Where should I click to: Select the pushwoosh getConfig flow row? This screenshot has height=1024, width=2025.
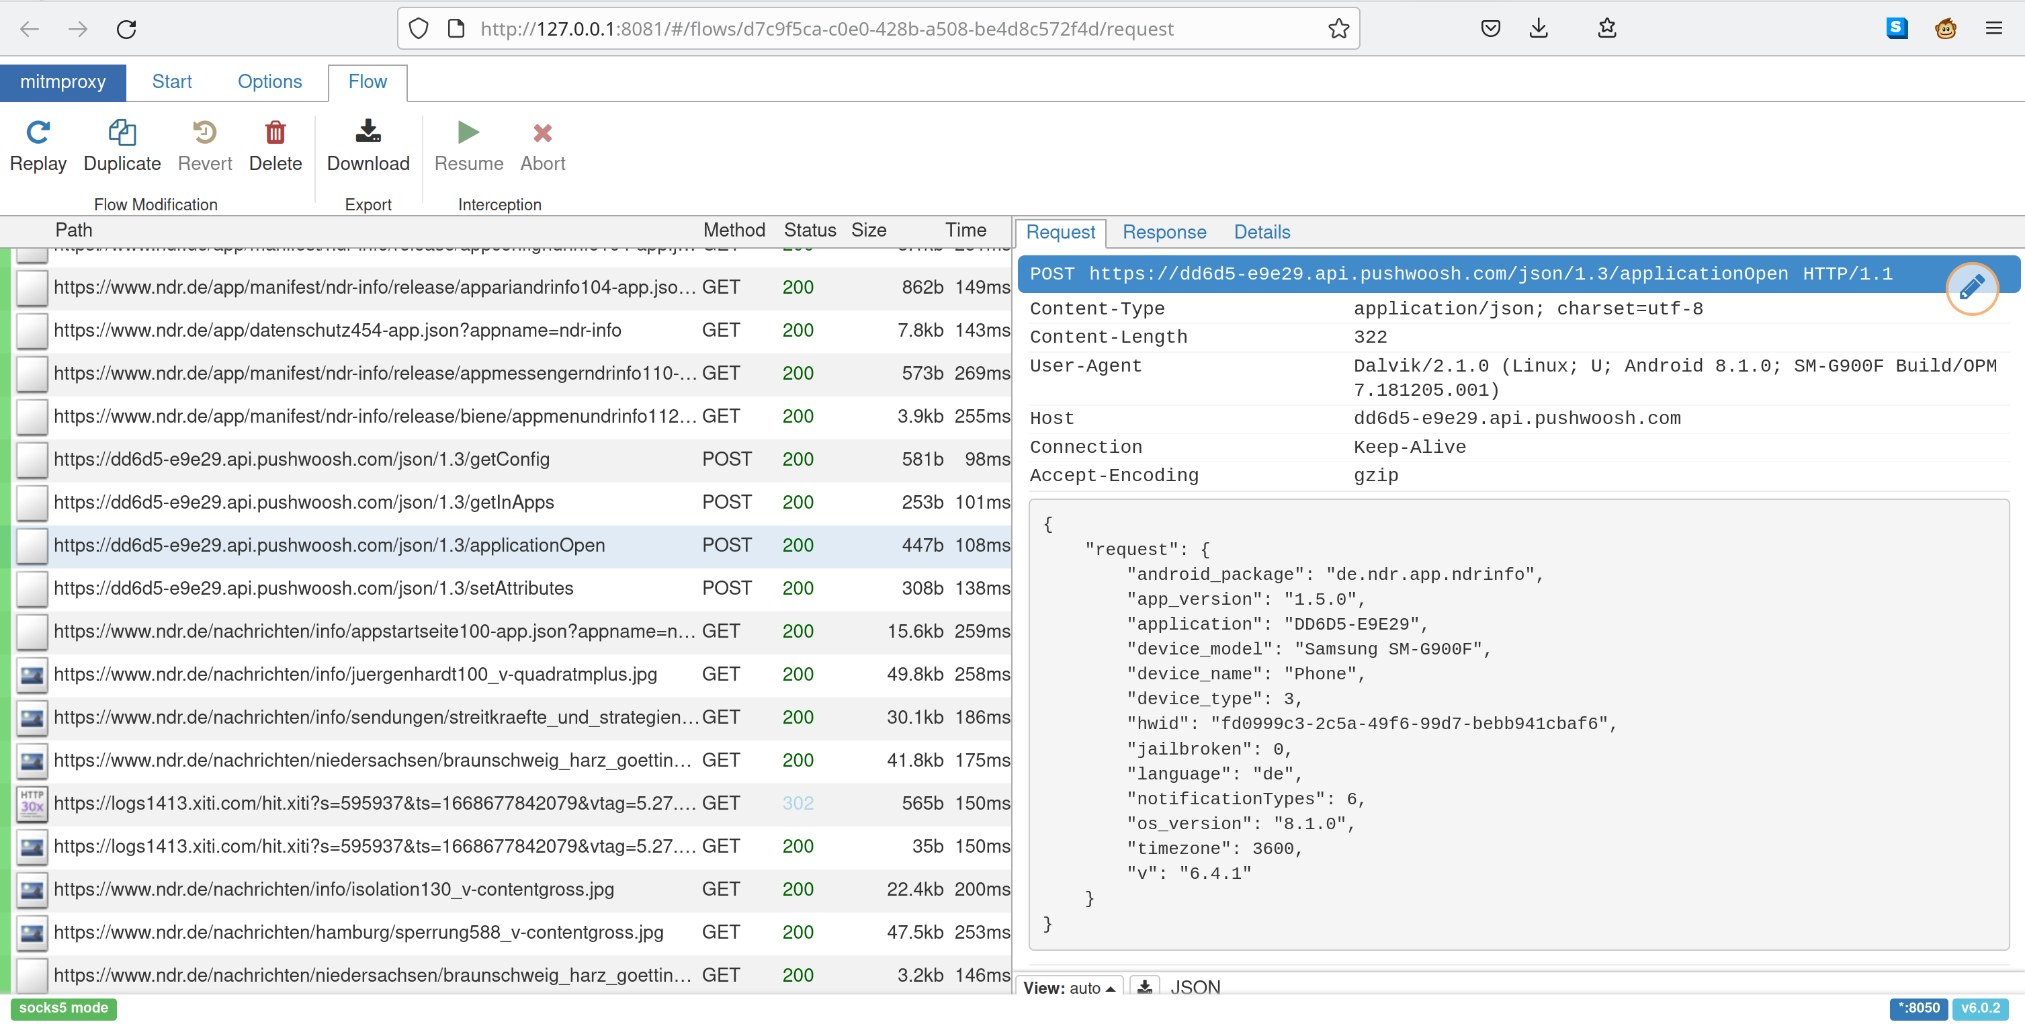click(302, 459)
